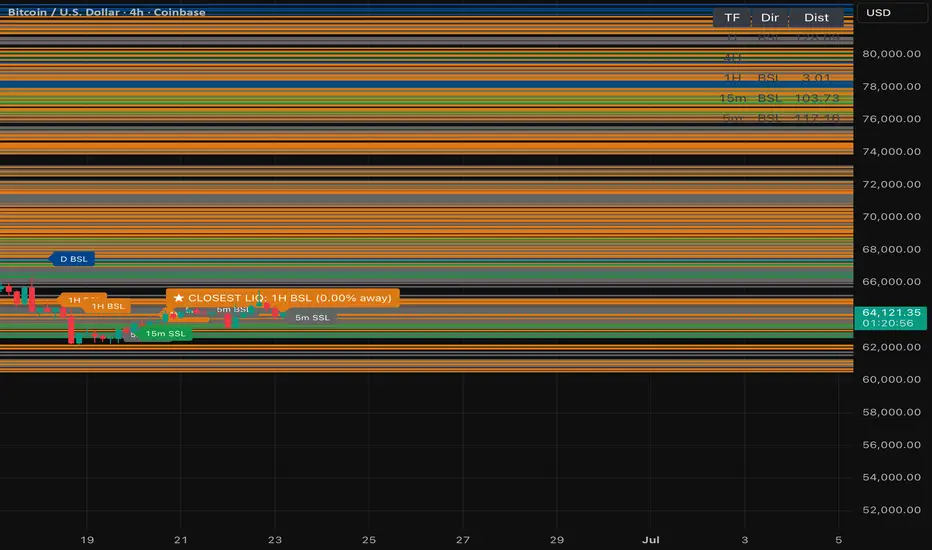Click the TF column header in table
Viewport: 932px width, 550px height.
pos(732,17)
